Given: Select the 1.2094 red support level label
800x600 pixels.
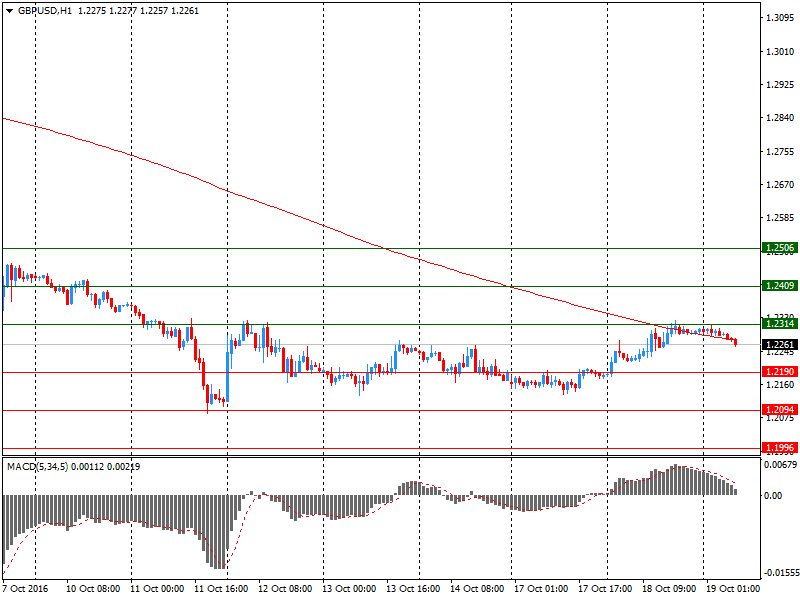Looking at the screenshot, I should [x=780, y=410].
